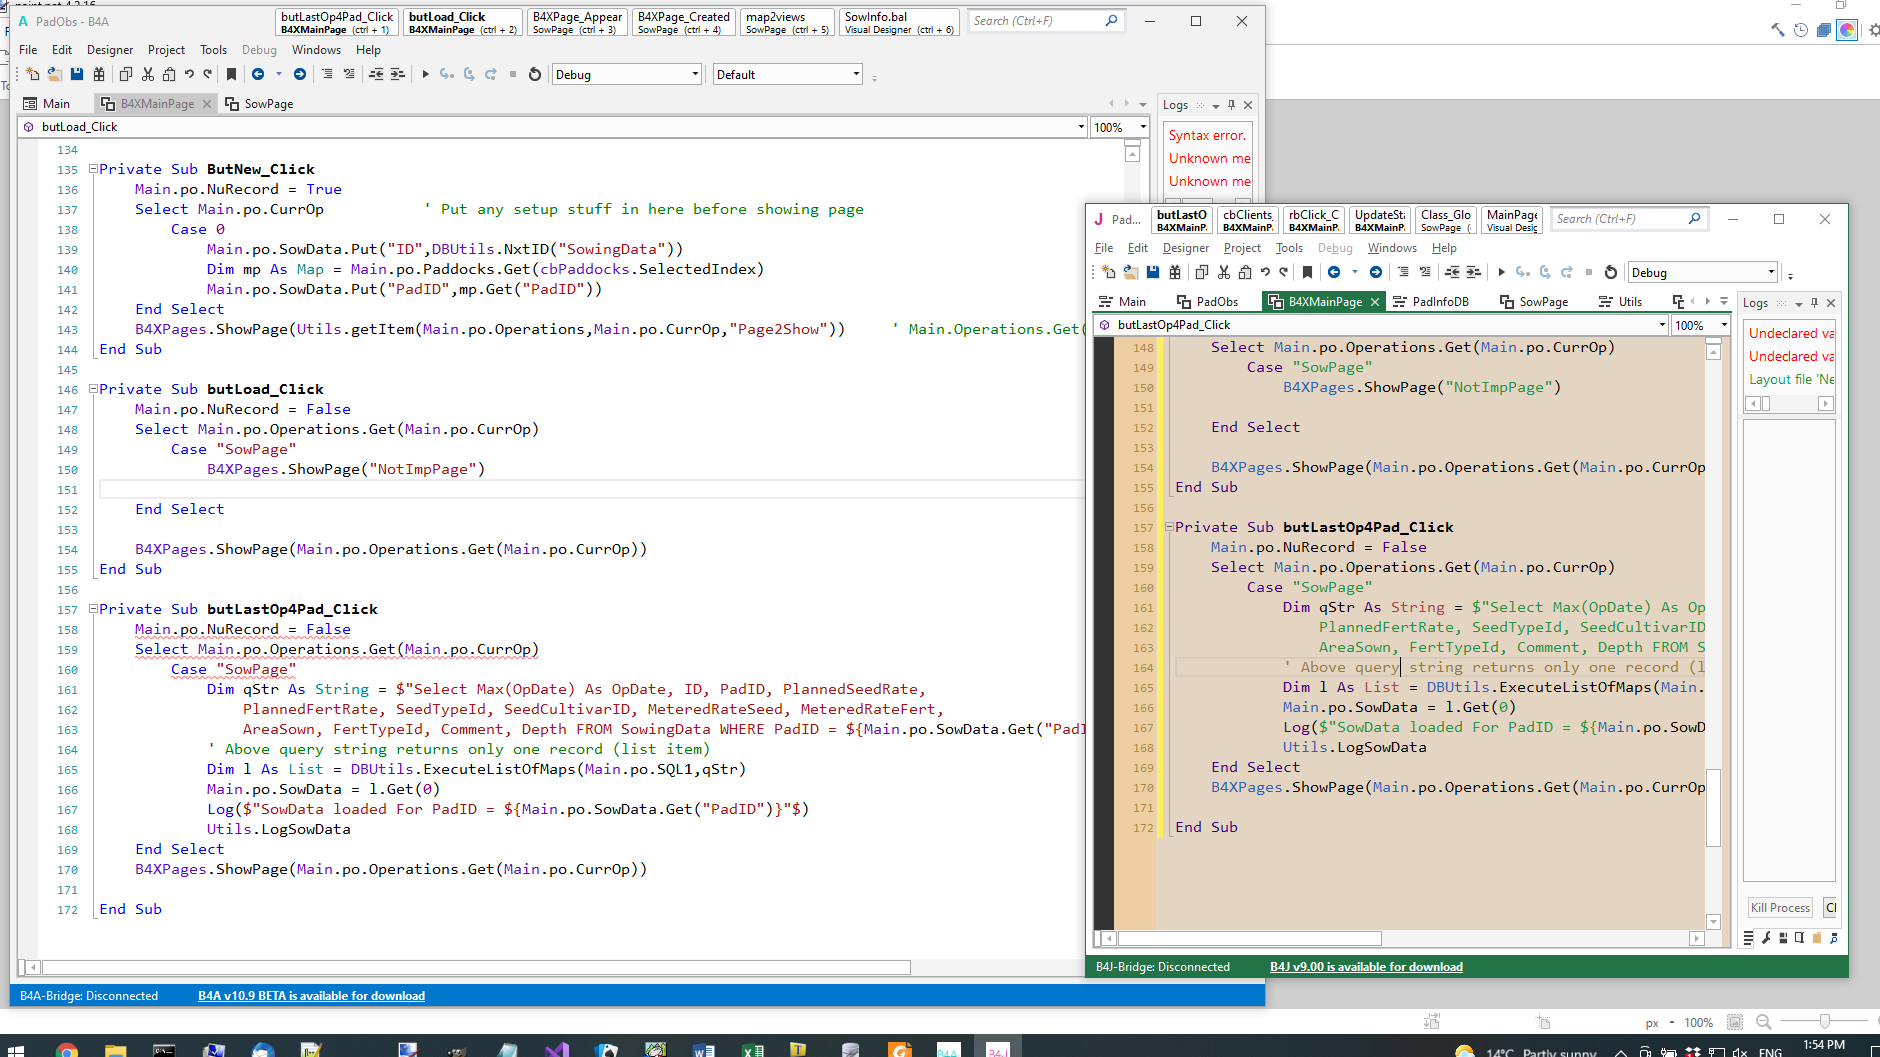Collapse butLastOp4Pad_Click sub in B4J editor
This screenshot has height=1057, width=1880.
[1169, 527]
